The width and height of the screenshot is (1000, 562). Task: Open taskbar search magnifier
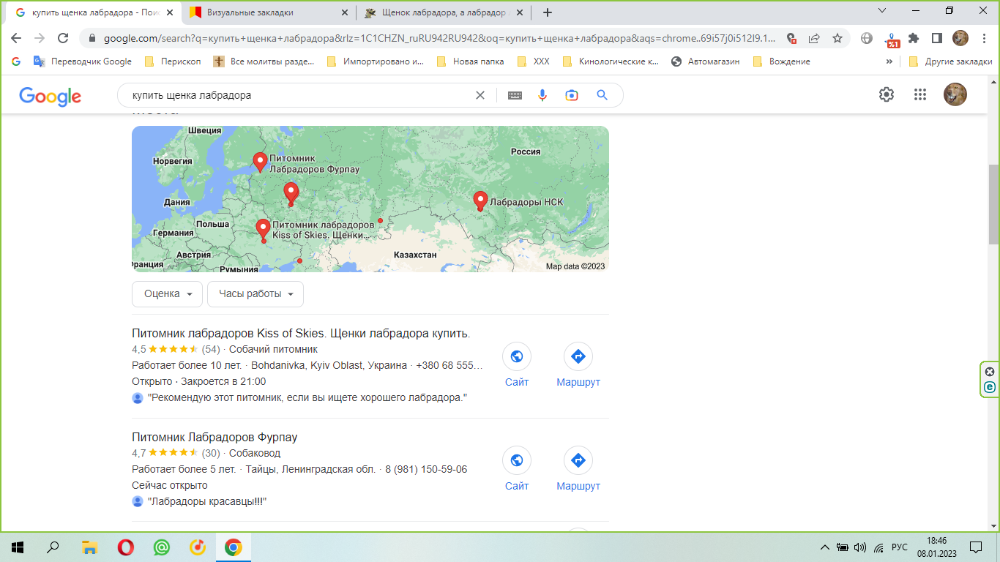[54, 547]
